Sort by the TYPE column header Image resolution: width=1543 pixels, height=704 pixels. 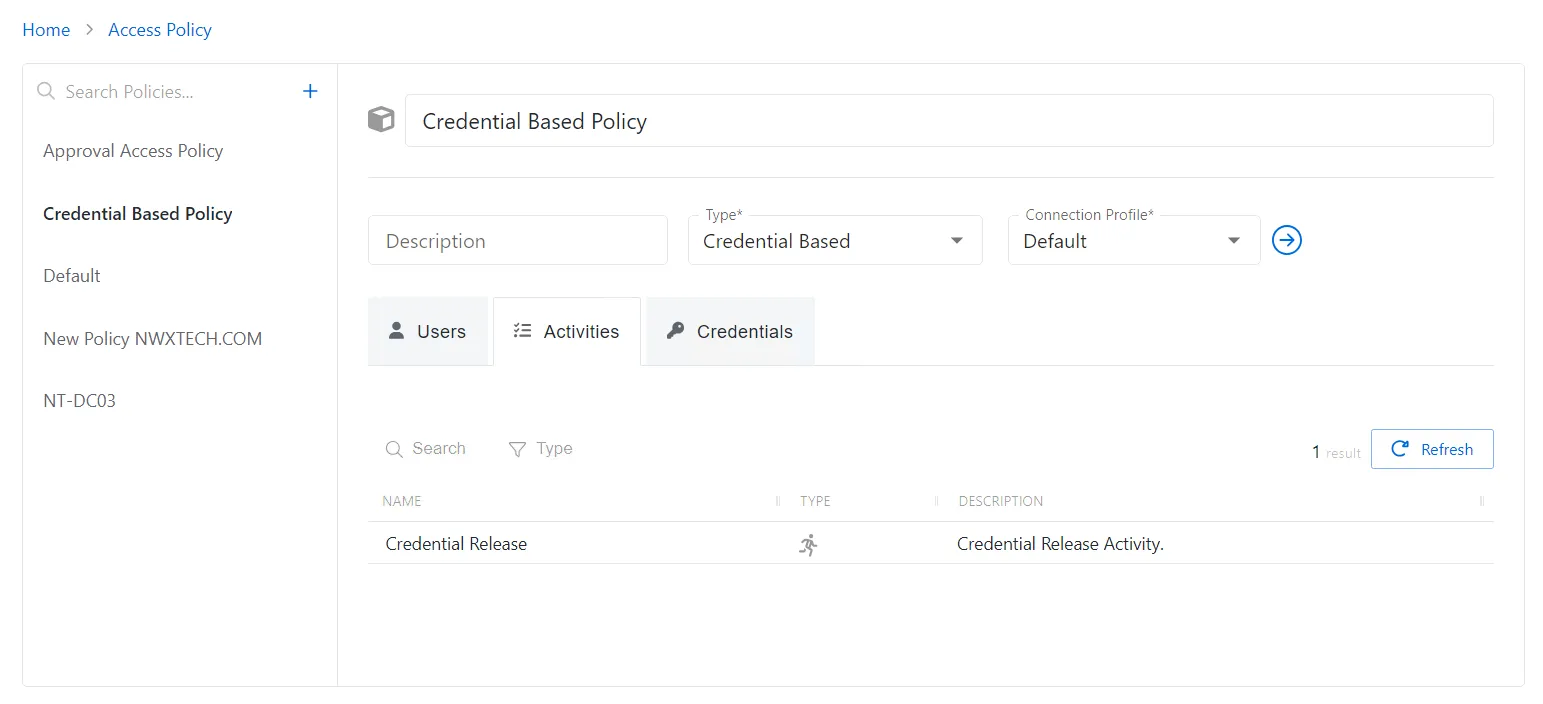tap(815, 501)
